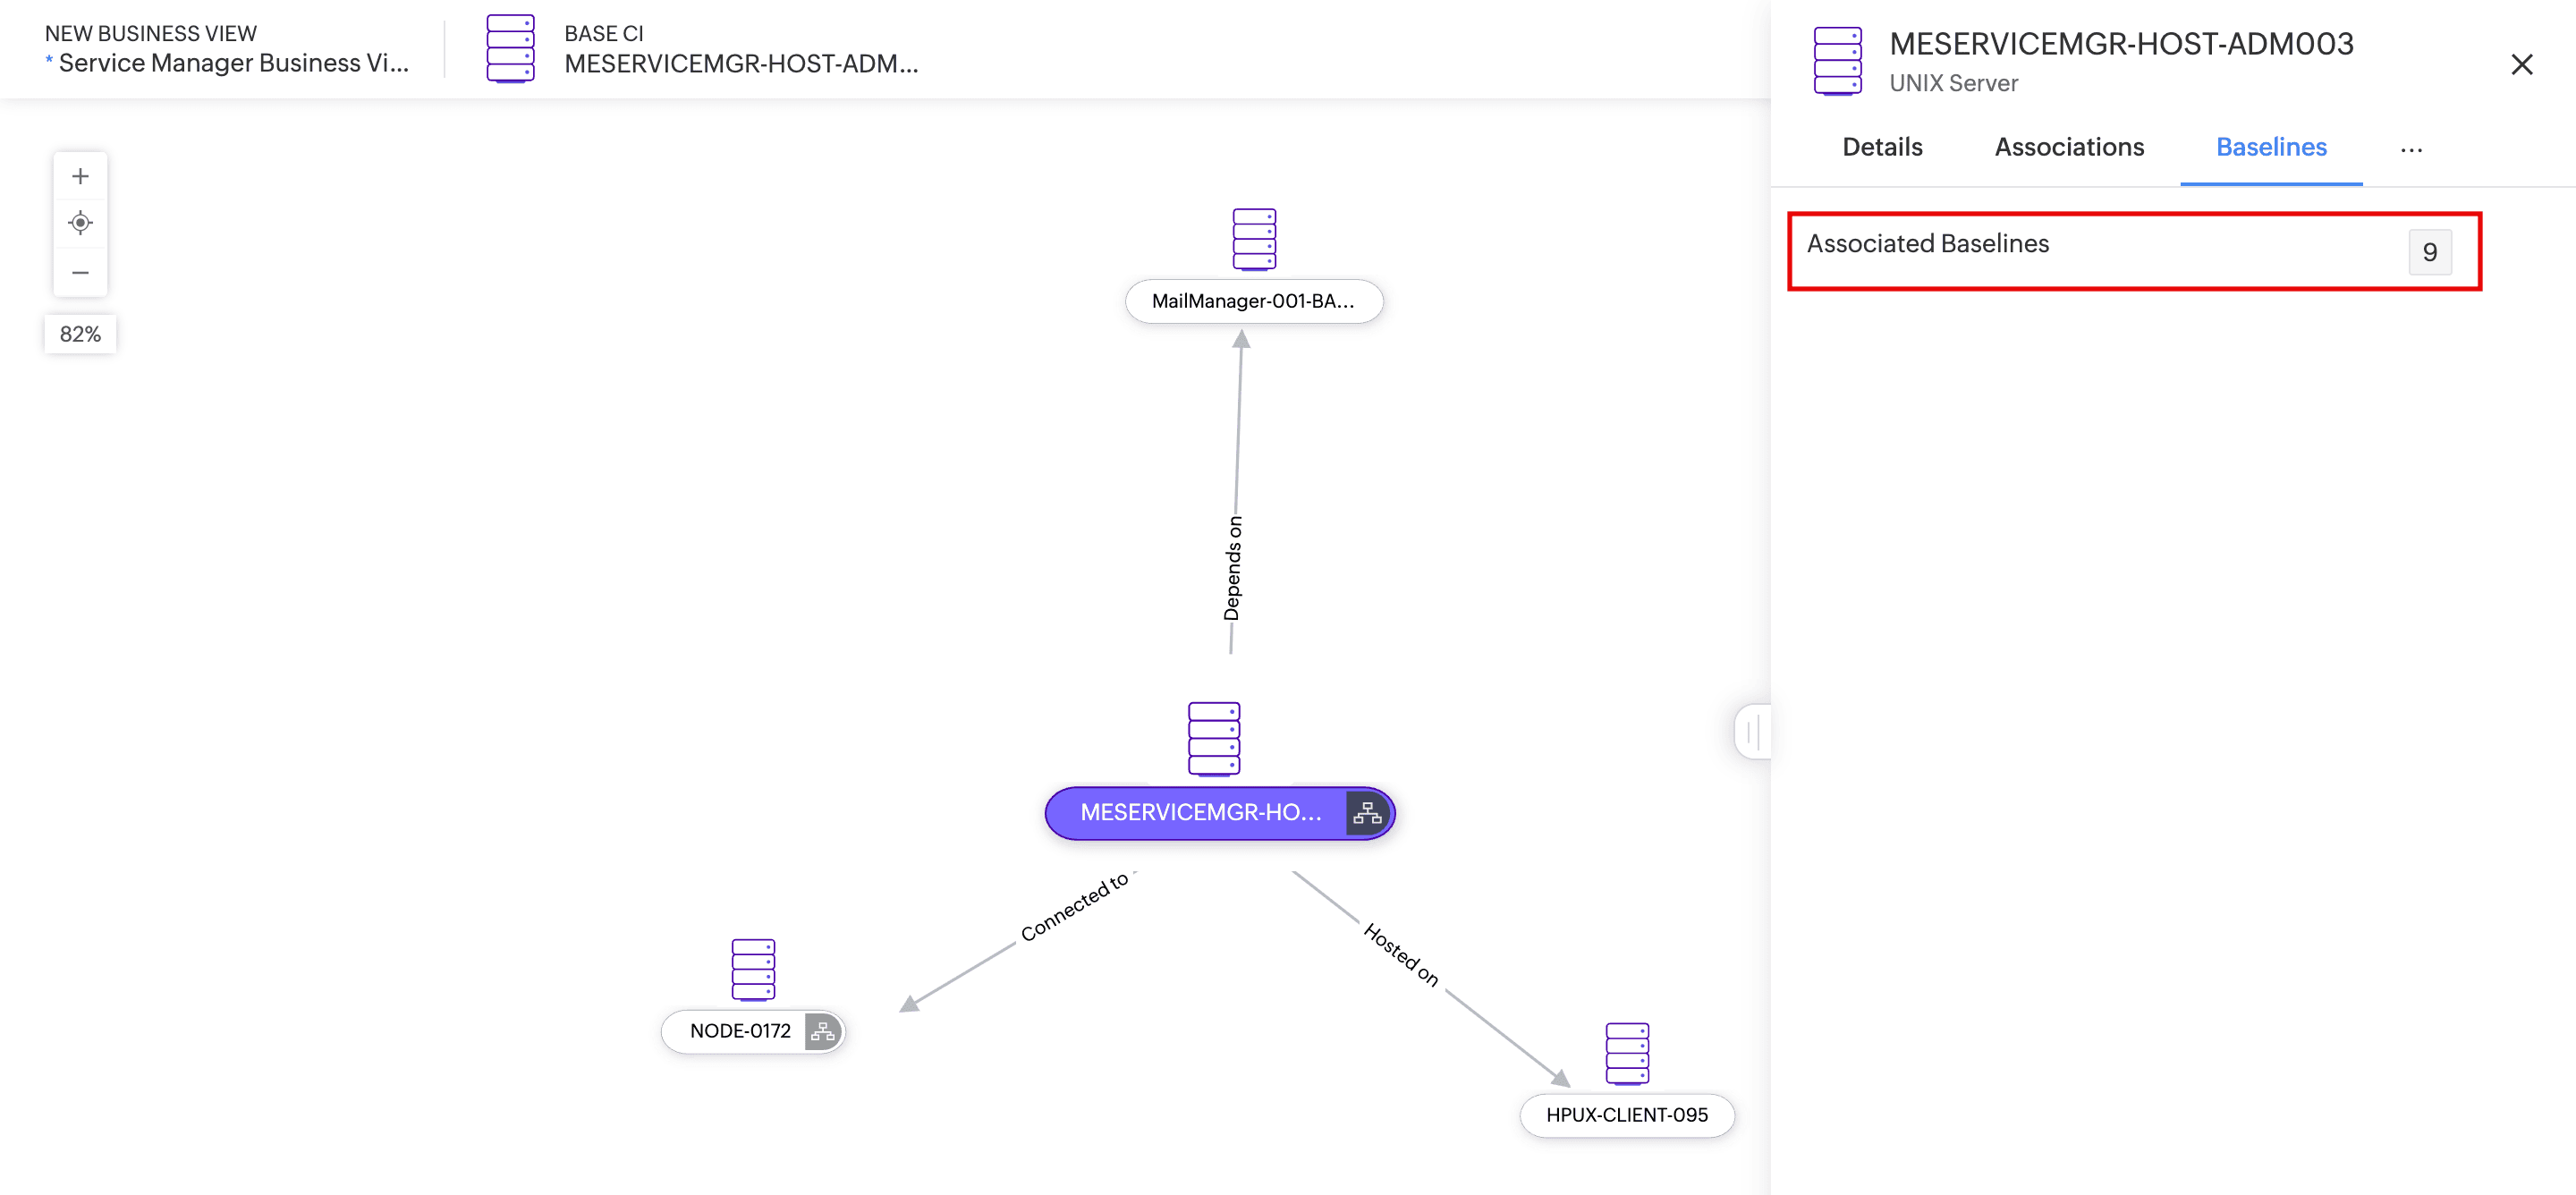Click the hierarchy icon on NODE-0172

tap(822, 1031)
